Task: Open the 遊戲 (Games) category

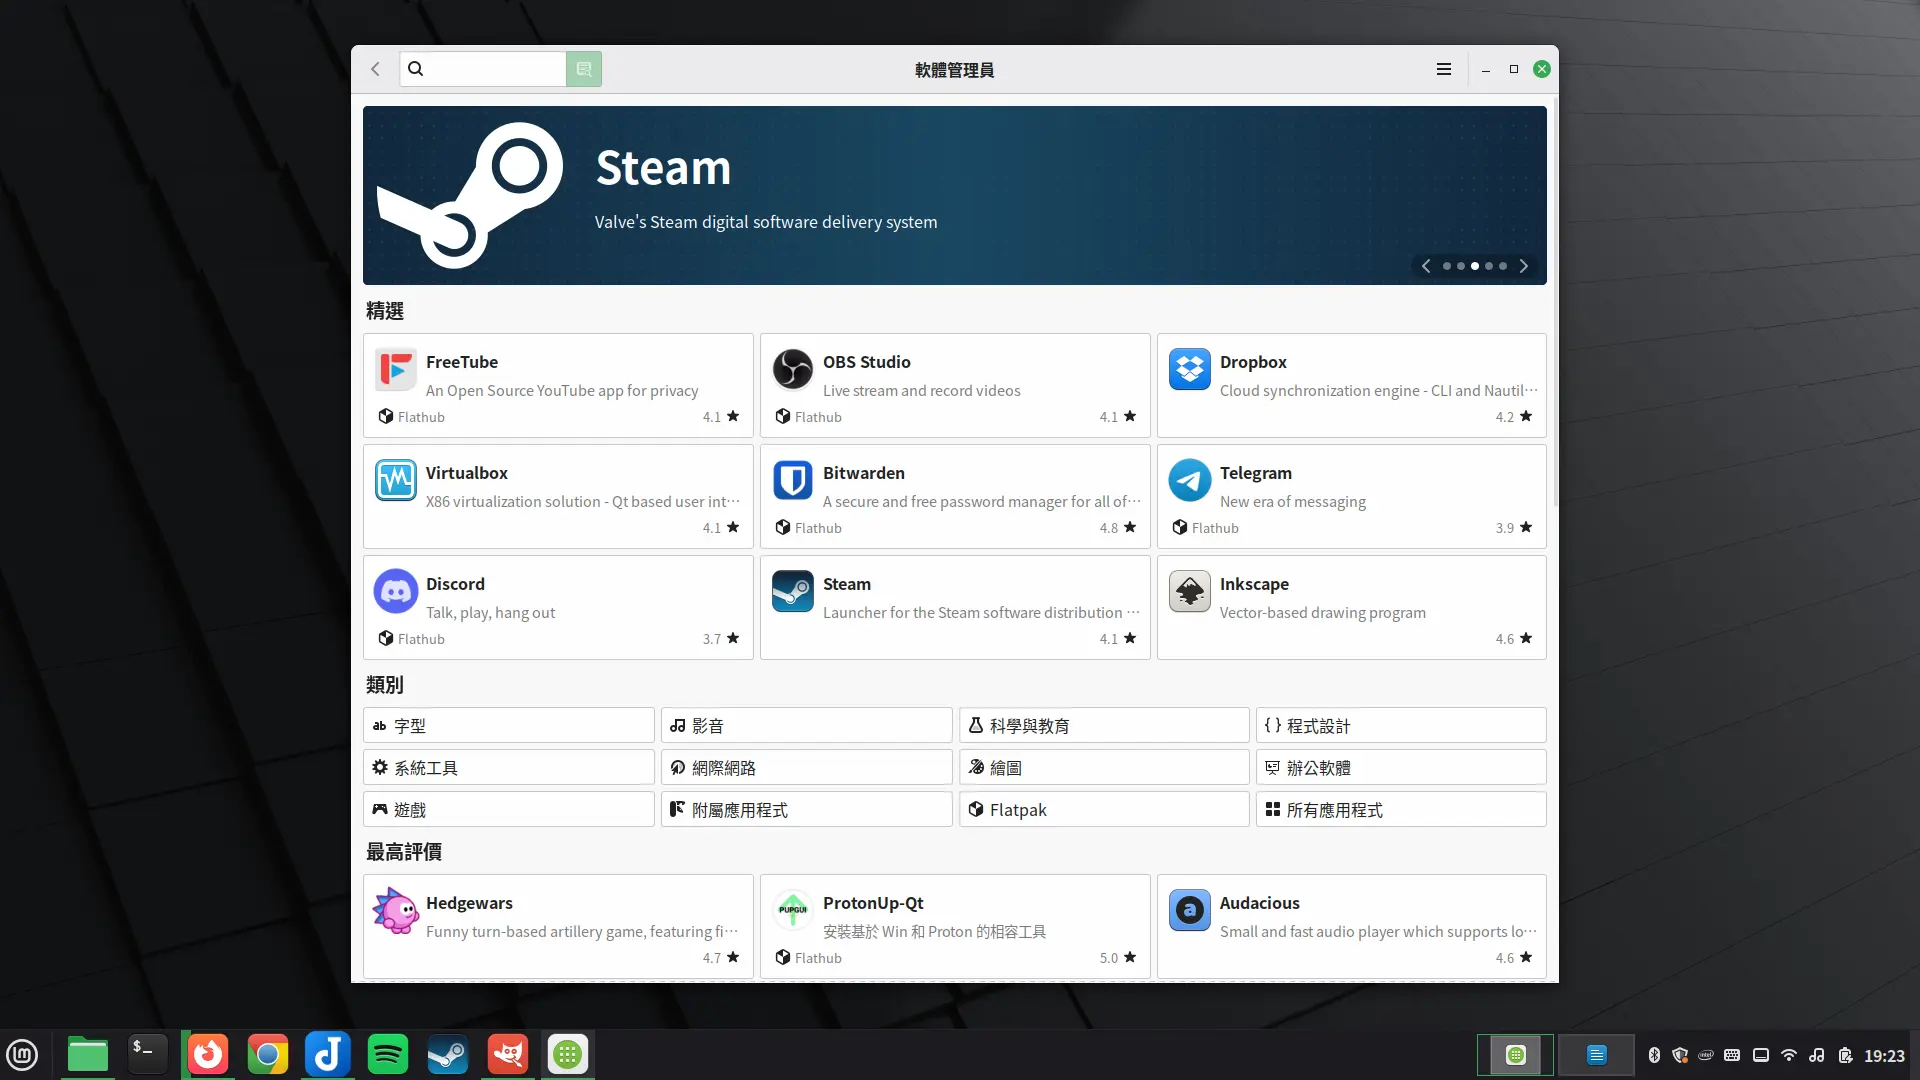Action: (x=508, y=809)
